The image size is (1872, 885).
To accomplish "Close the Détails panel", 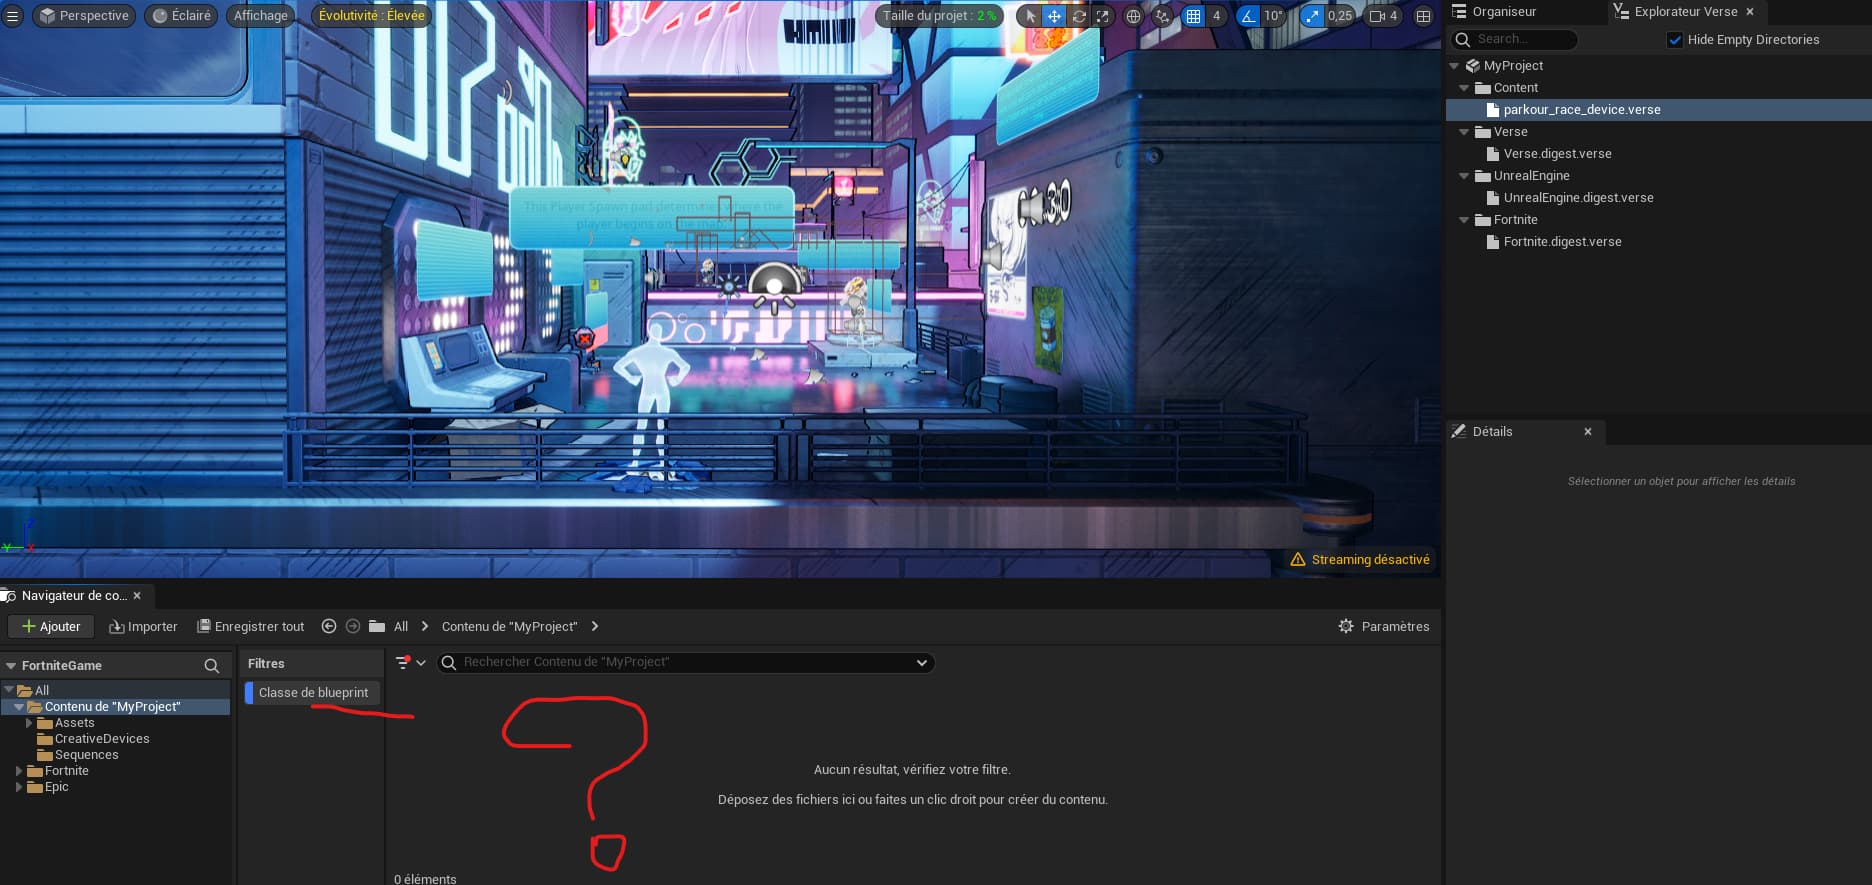I will [x=1588, y=432].
